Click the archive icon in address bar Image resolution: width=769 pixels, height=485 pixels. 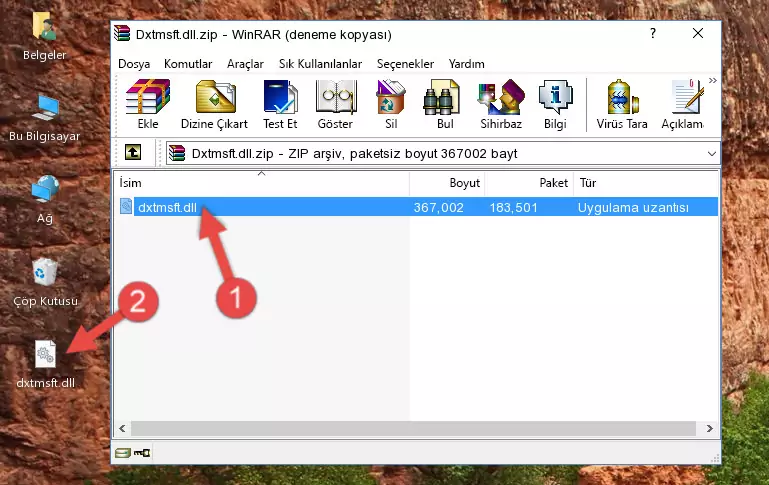pos(177,153)
